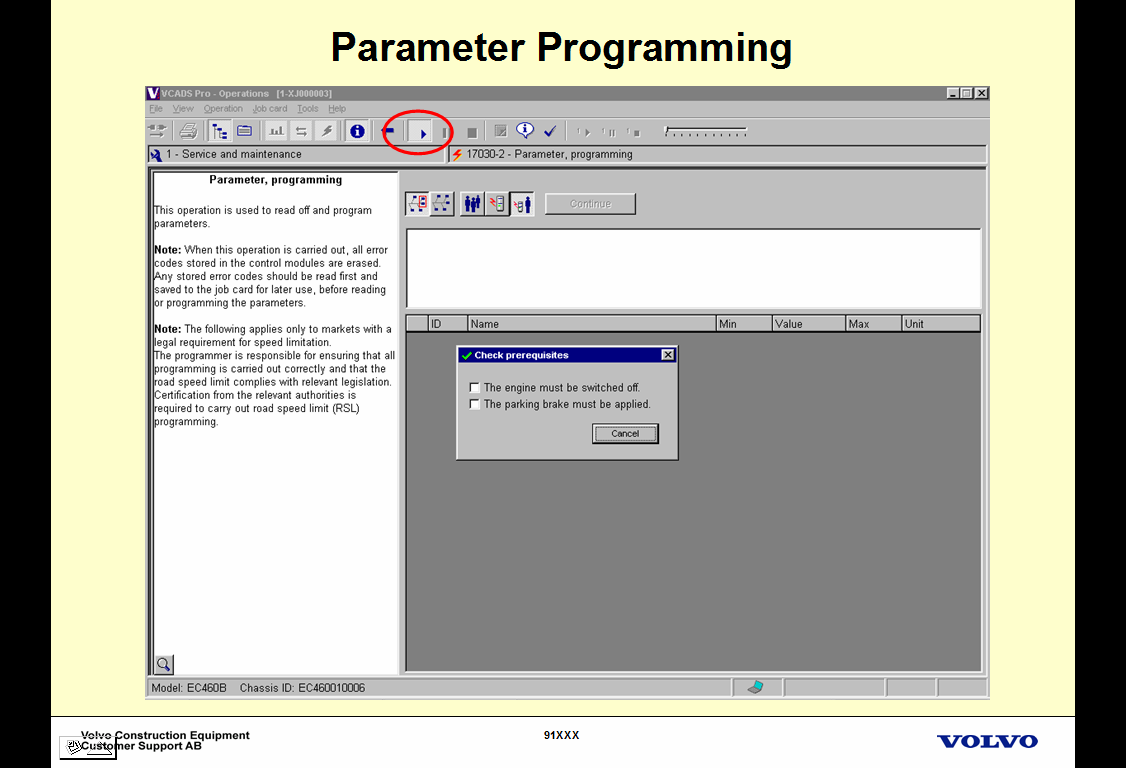Check 'The parking brake must be applied'
Viewport: 1126px width, 768px height.
[474, 404]
